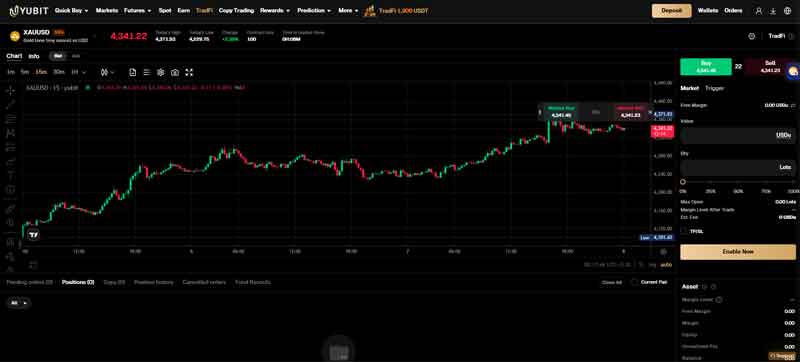Click the Deposit button
Image resolution: width=800 pixels, height=362 pixels.
(x=671, y=11)
